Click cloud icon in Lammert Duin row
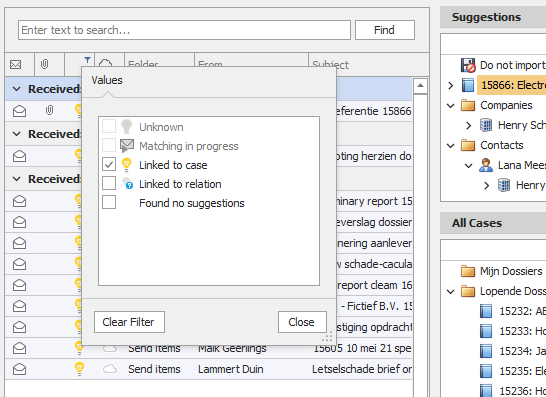 click(110, 369)
